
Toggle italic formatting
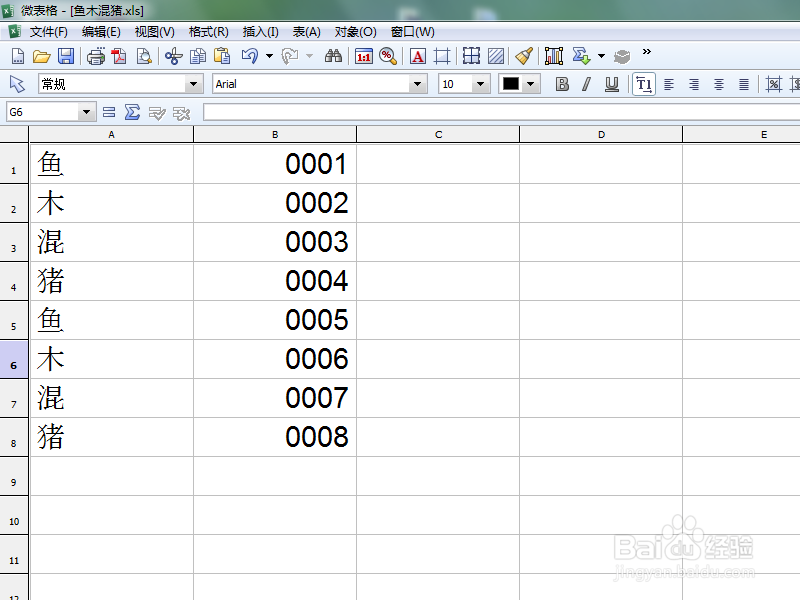[x=587, y=84]
